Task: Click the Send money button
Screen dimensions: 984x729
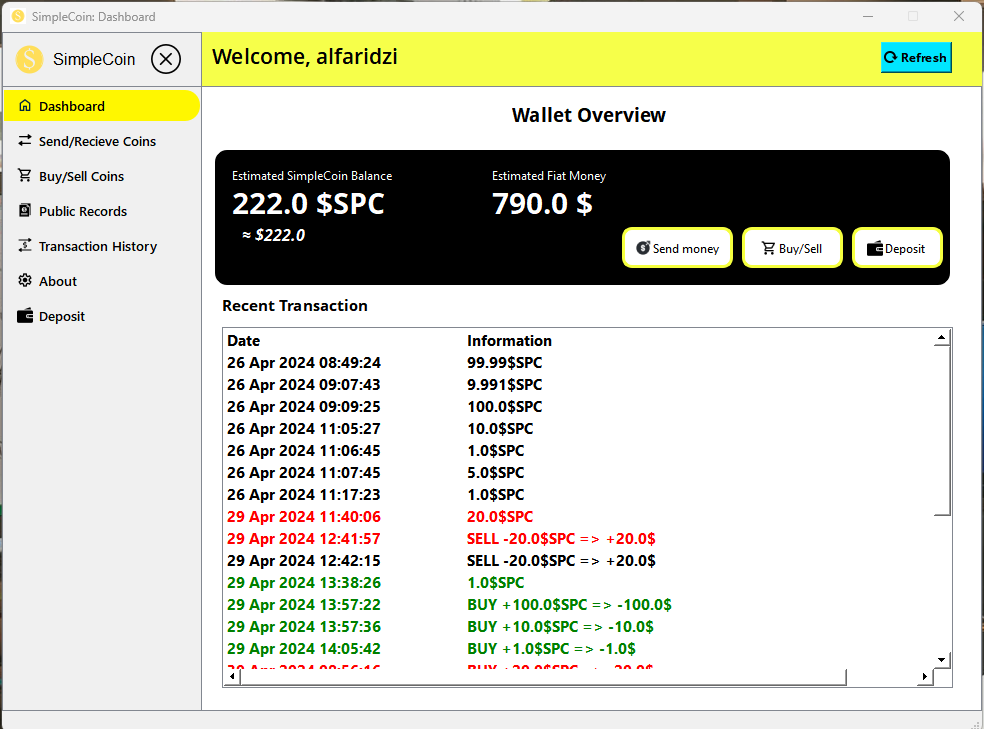Action: coord(677,248)
